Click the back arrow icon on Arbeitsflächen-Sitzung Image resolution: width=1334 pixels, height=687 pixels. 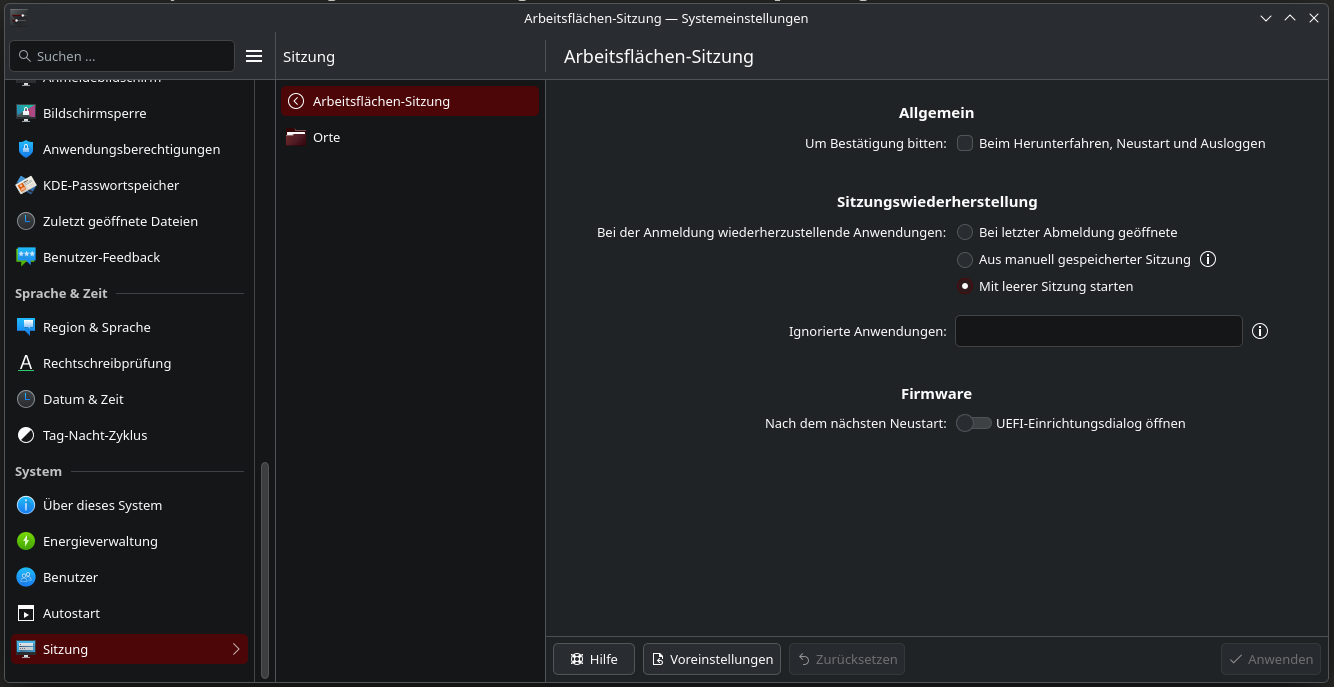click(x=295, y=101)
